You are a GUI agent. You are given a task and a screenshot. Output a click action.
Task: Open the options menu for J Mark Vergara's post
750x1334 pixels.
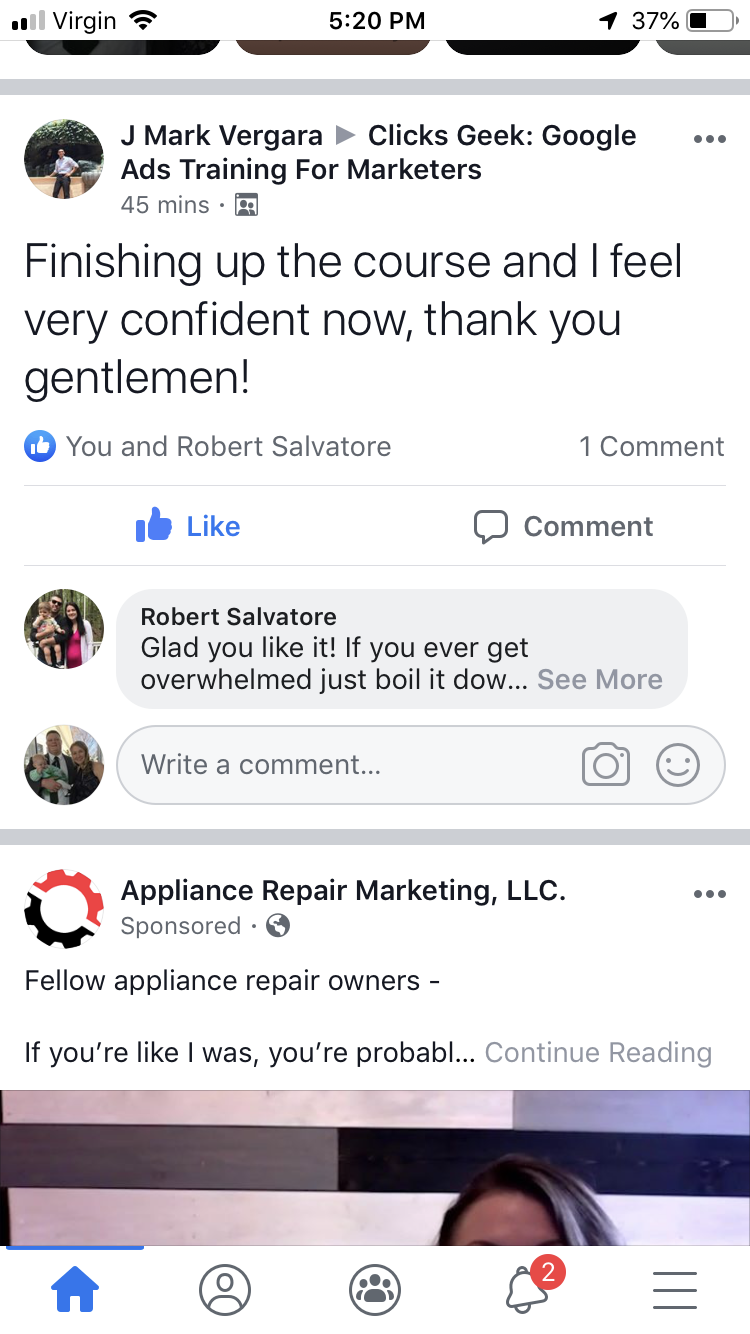pyautogui.click(x=710, y=139)
